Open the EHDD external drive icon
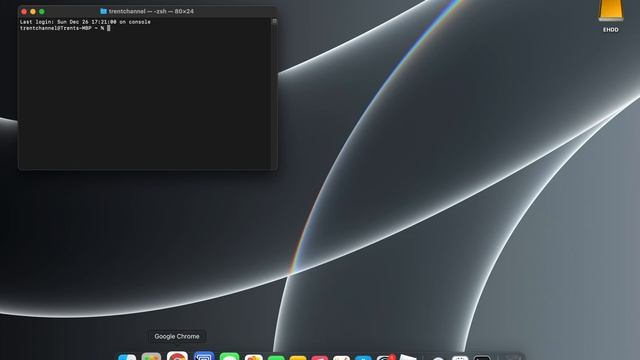640x360 pixels. pyautogui.click(x=611, y=10)
